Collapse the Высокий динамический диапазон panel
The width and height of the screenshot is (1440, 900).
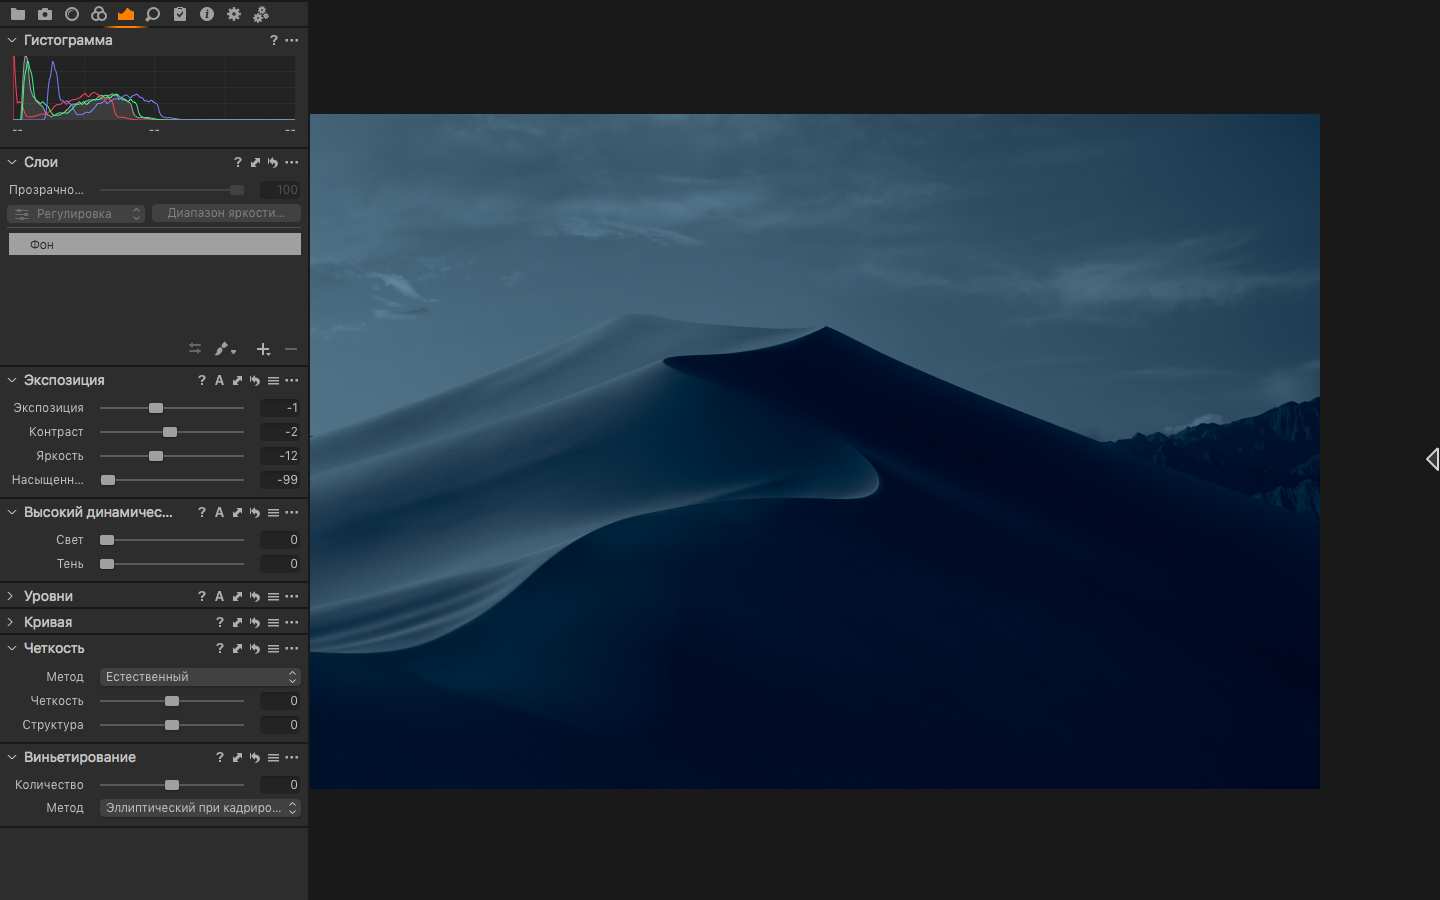pyautogui.click(x=12, y=512)
